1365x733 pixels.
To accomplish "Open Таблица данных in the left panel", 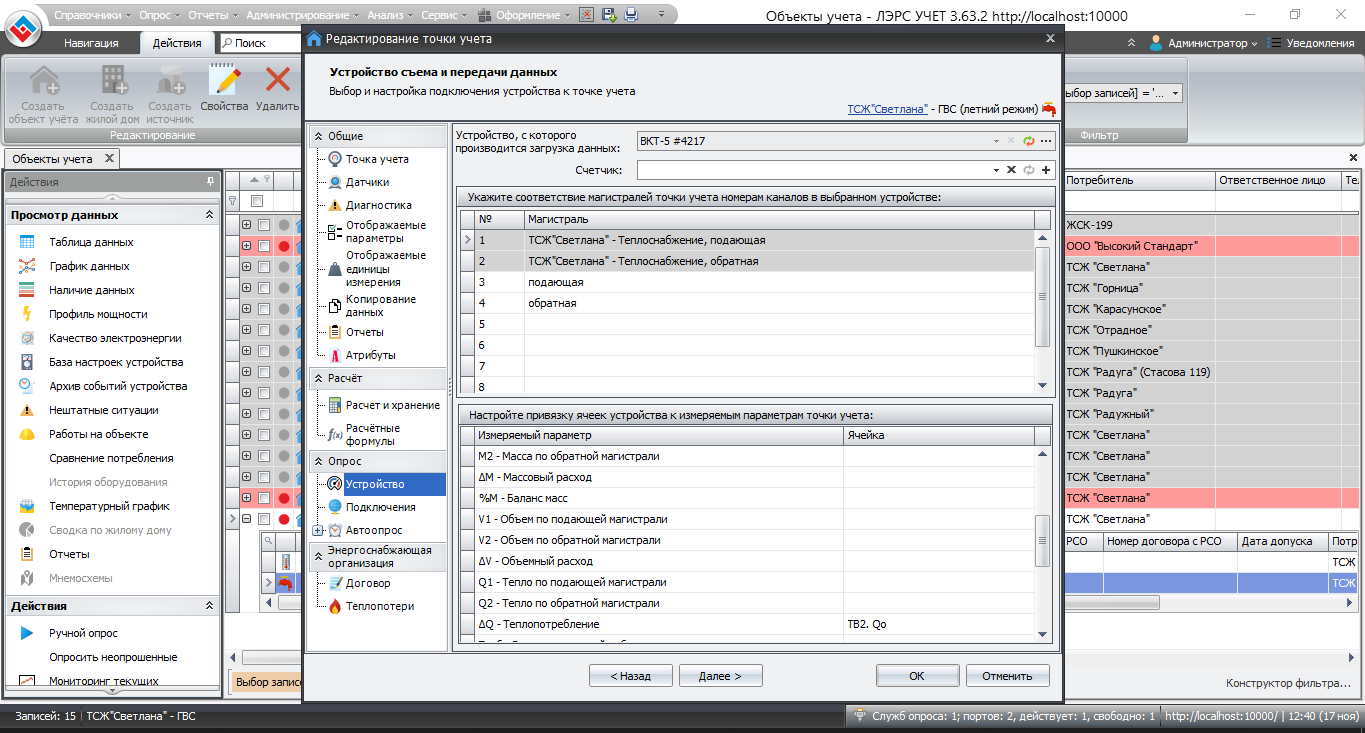I will coord(91,242).
